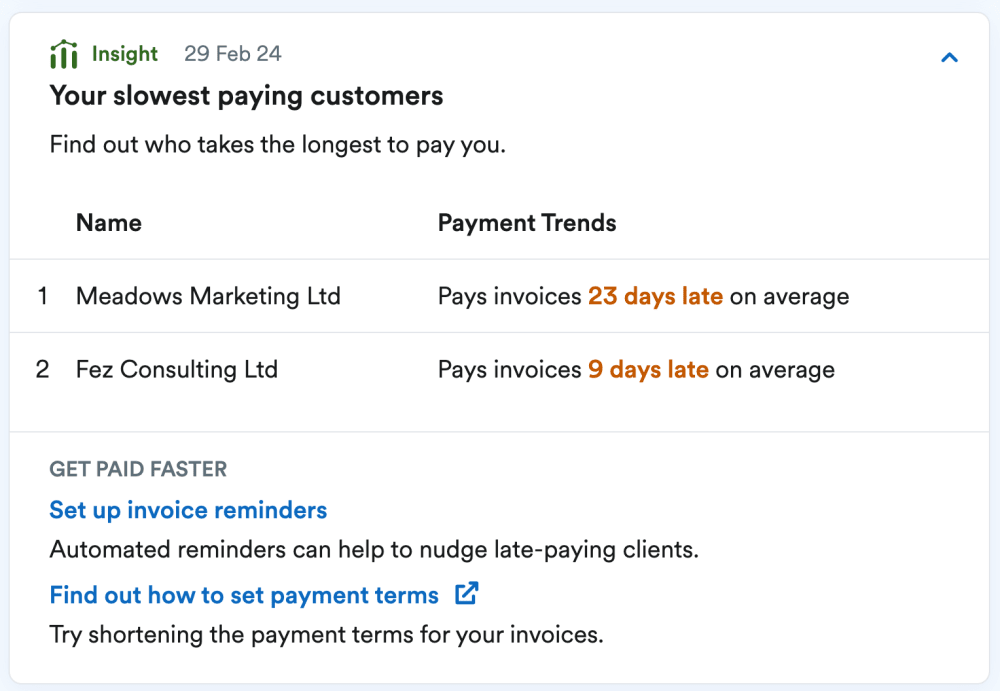This screenshot has width=1000, height=691.
Task: Open the Set up invoice reminders link
Action: [187, 510]
